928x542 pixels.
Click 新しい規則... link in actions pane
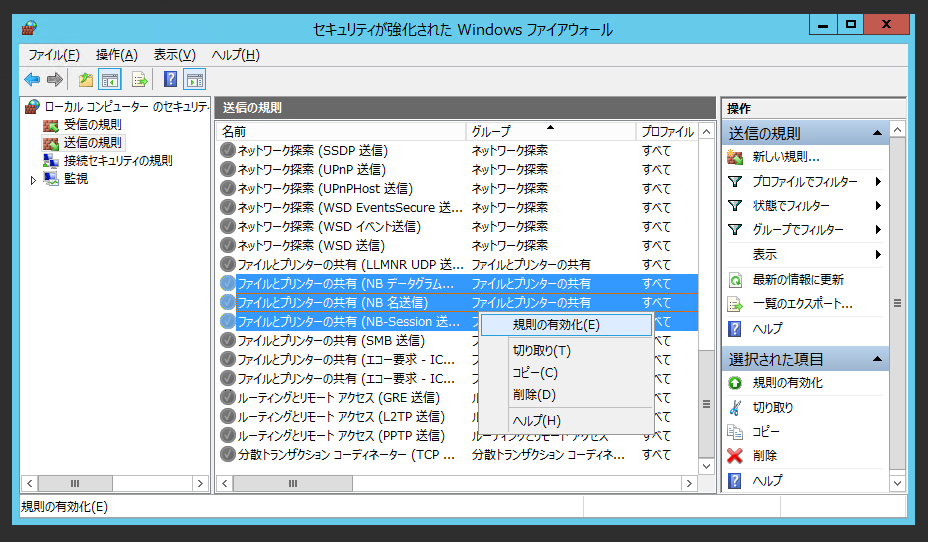[x=786, y=157]
